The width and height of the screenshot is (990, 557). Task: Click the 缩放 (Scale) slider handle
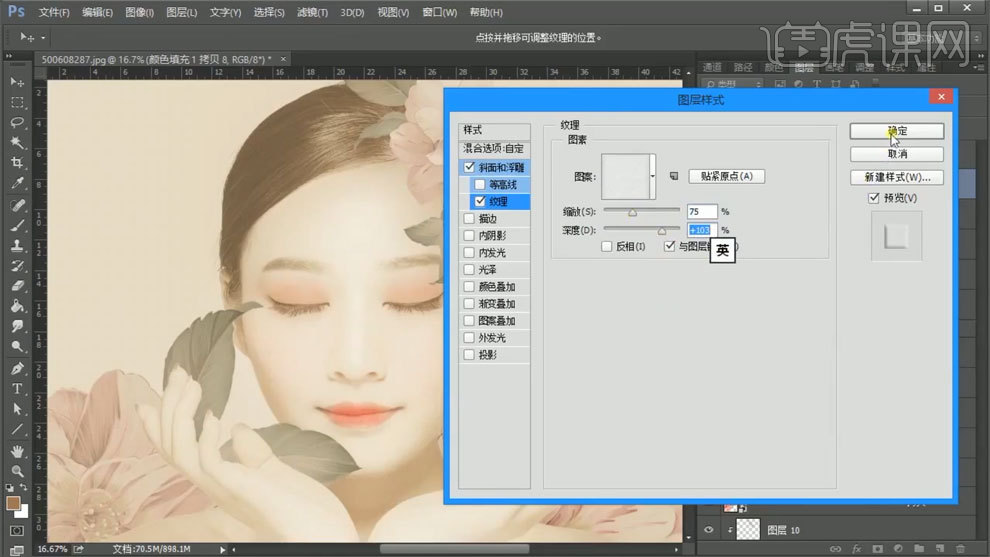point(632,212)
